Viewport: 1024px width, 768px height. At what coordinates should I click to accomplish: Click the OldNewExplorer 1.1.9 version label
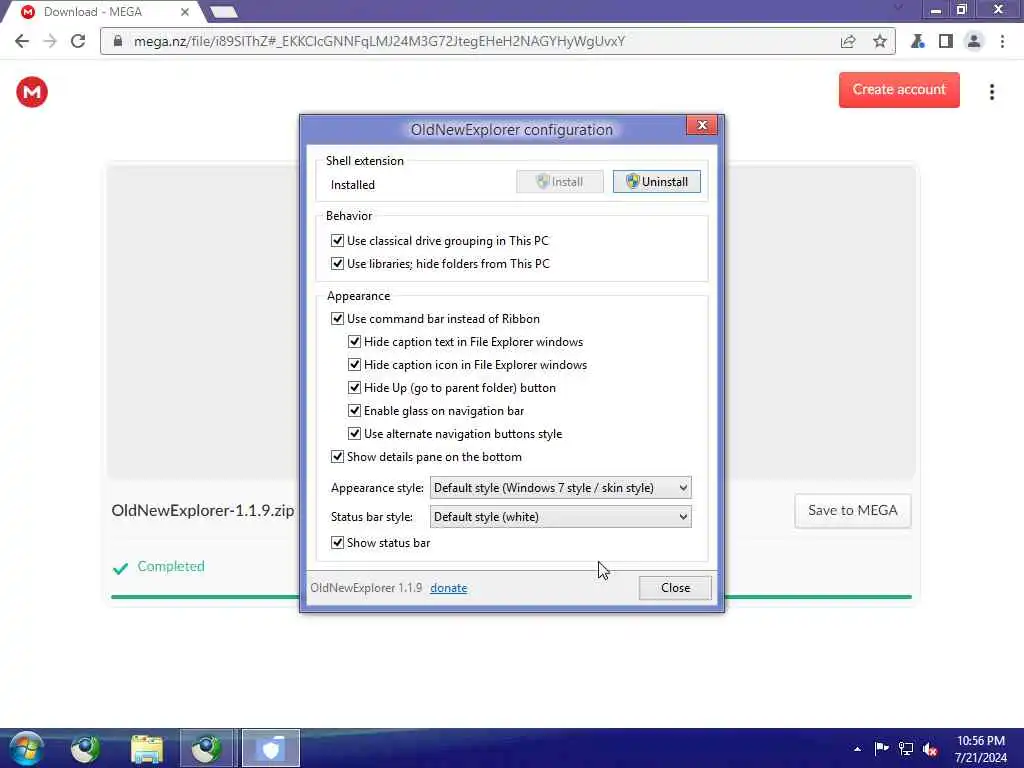[x=366, y=588]
